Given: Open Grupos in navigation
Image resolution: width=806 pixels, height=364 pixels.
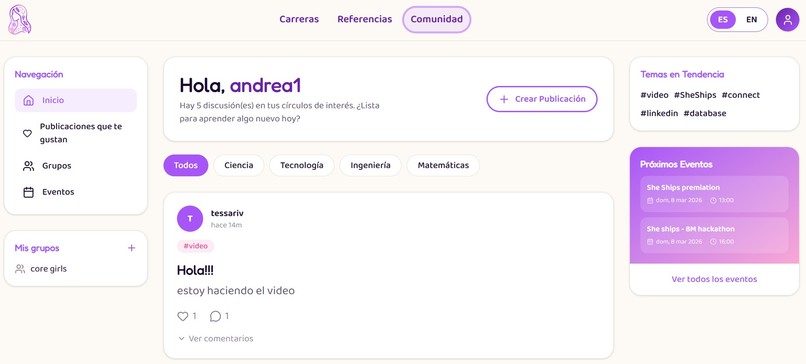Looking at the screenshot, I should tap(76, 166).
